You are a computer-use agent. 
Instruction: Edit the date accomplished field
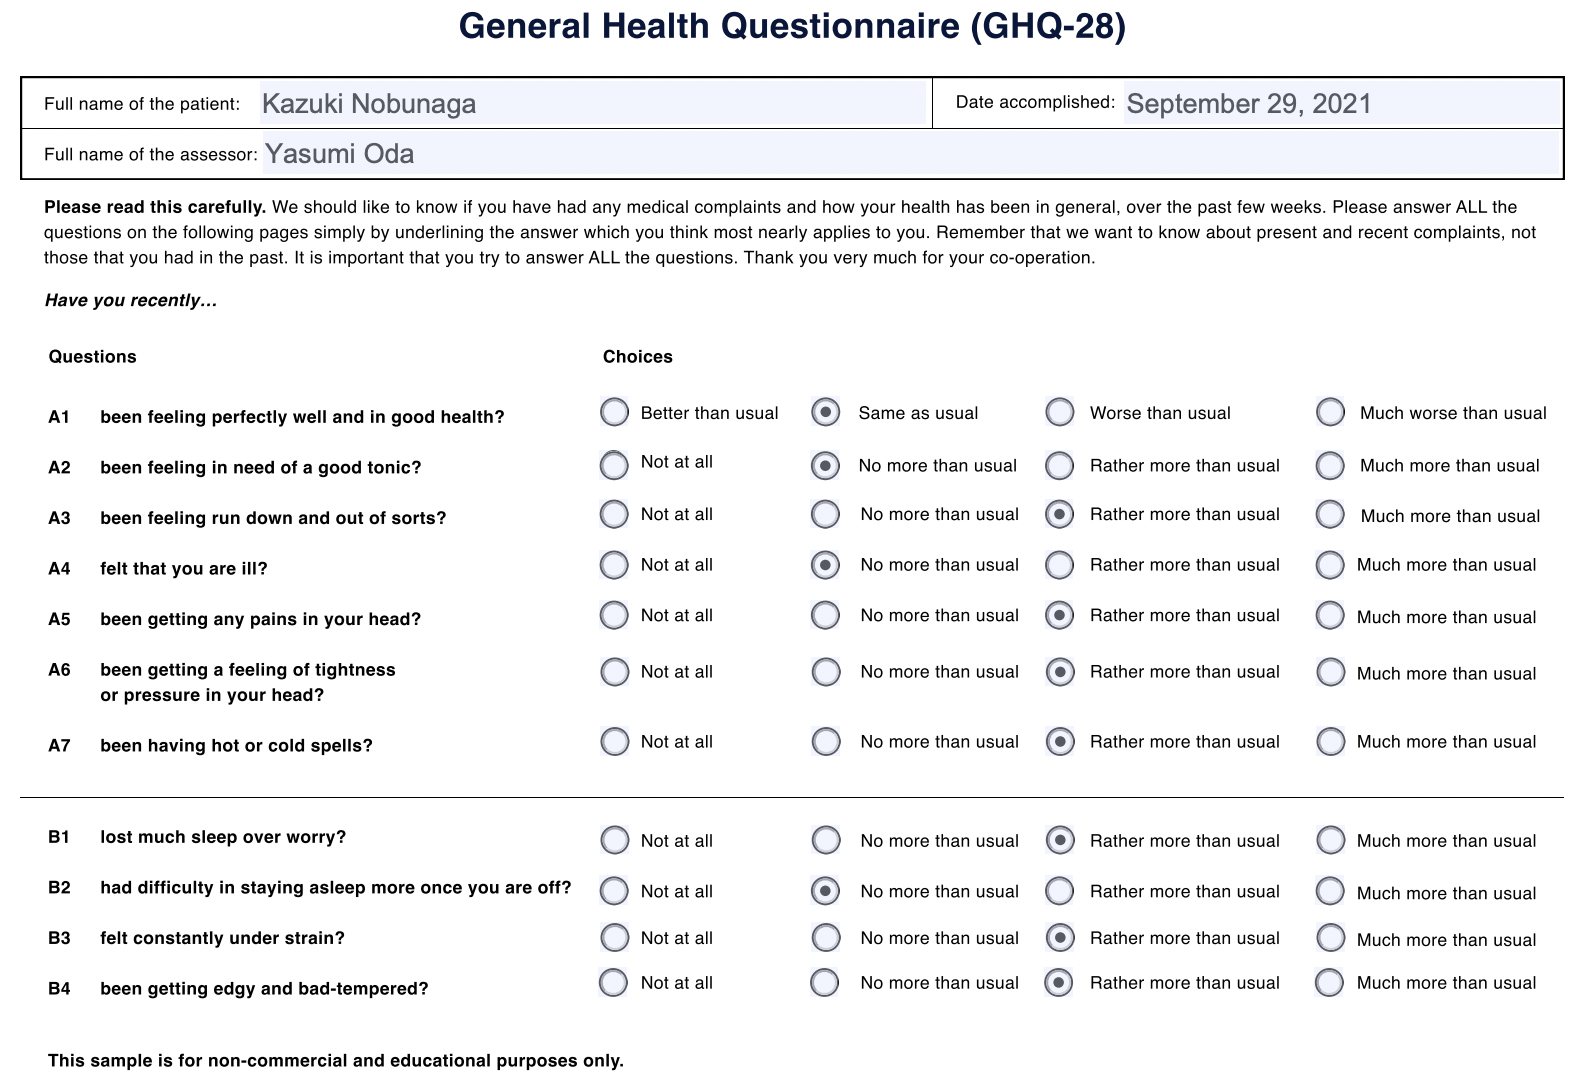(1340, 103)
